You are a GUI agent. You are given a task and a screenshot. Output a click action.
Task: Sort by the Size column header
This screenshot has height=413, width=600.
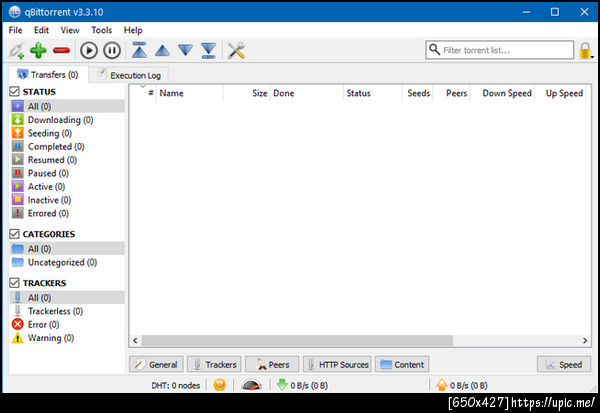click(x=247, y=93)
